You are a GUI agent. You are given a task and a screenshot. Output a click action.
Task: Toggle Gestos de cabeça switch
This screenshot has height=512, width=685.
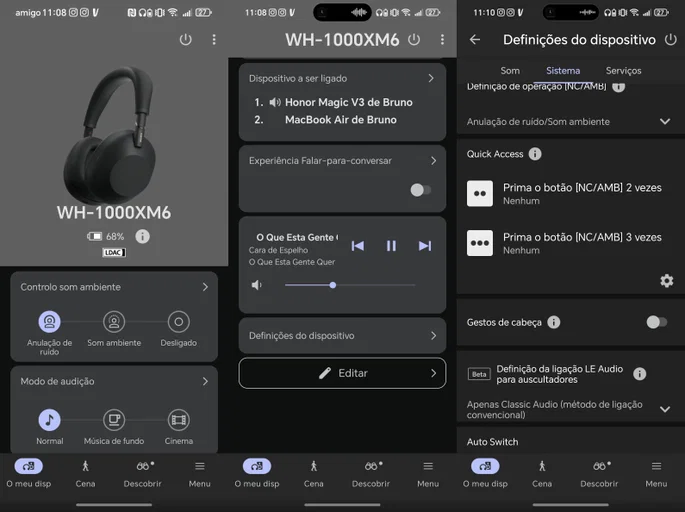click(x=657, y=322)
